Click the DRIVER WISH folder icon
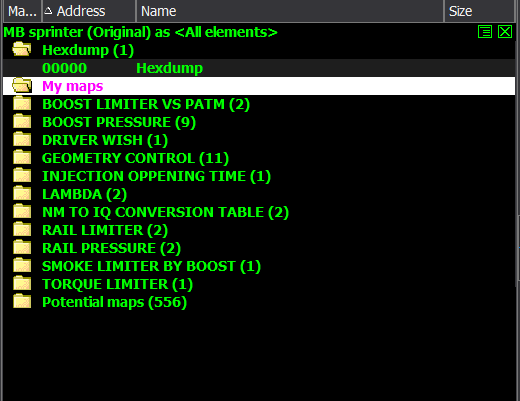Image resolution: width=520 pixels, height=401 pixels. click(x=22, y=139)
